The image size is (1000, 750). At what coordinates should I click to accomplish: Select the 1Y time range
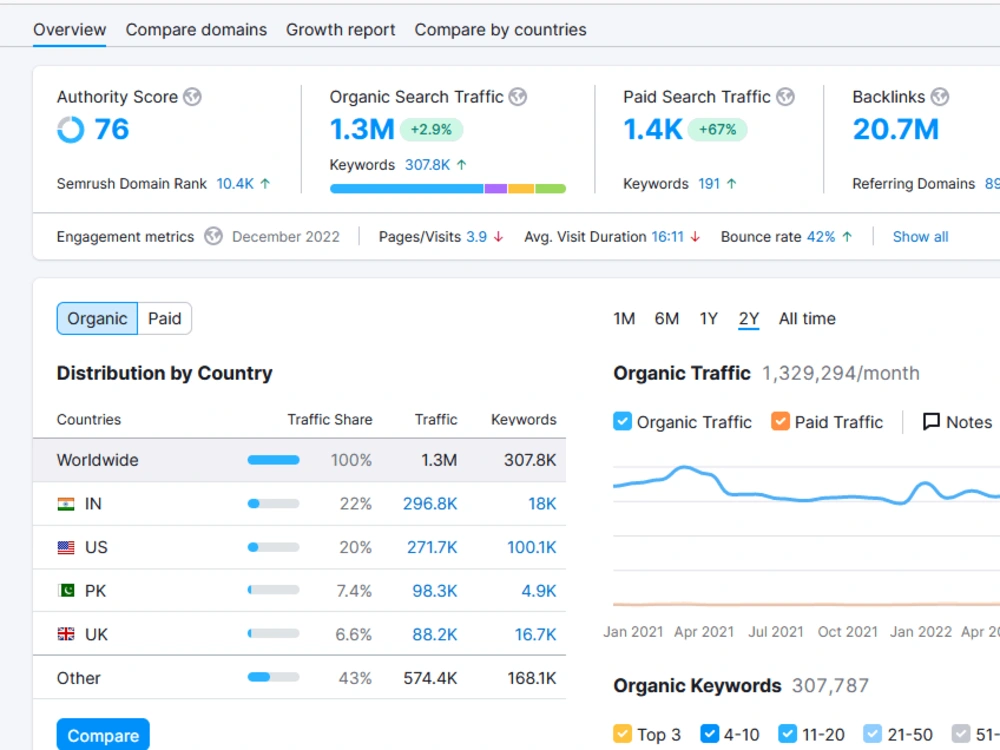coord(709,318)
